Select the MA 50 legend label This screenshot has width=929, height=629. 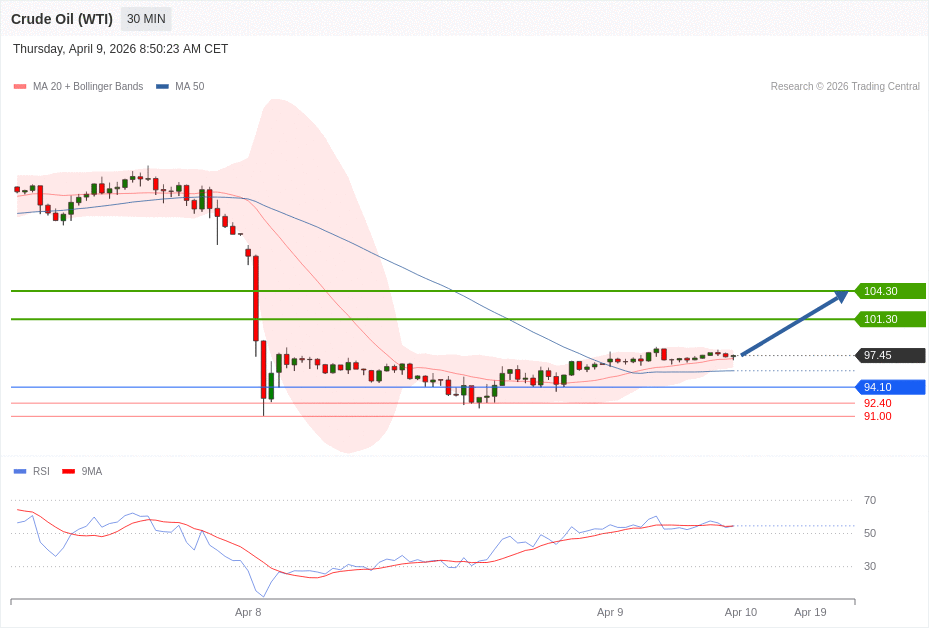pos(189,87)
